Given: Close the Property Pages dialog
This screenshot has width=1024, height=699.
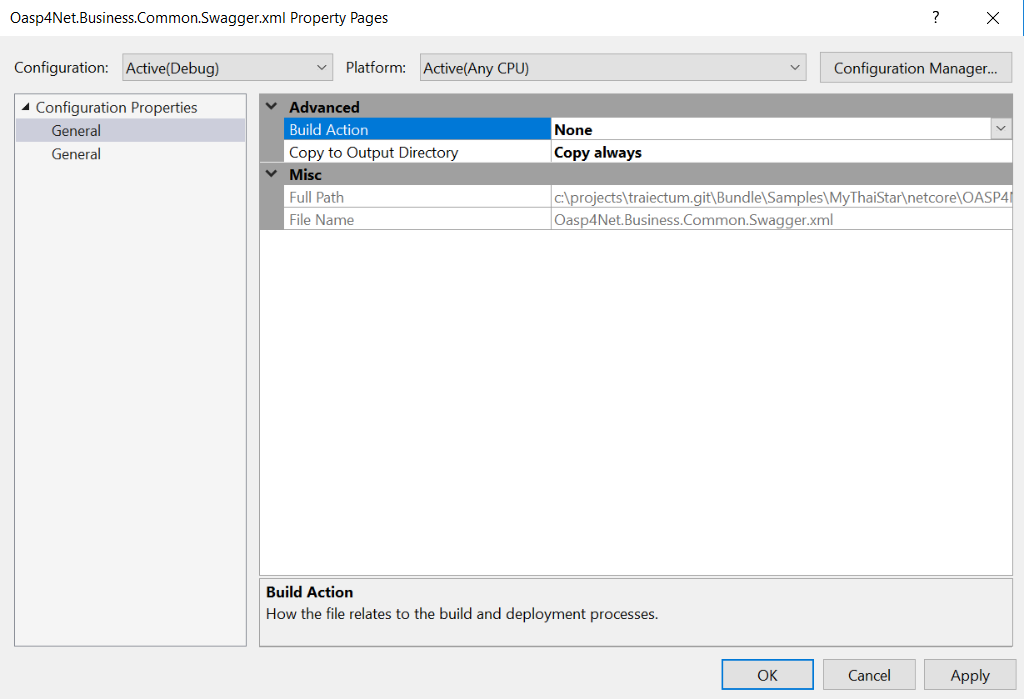Looking at the screenshot, I should [x=992, y=18].
